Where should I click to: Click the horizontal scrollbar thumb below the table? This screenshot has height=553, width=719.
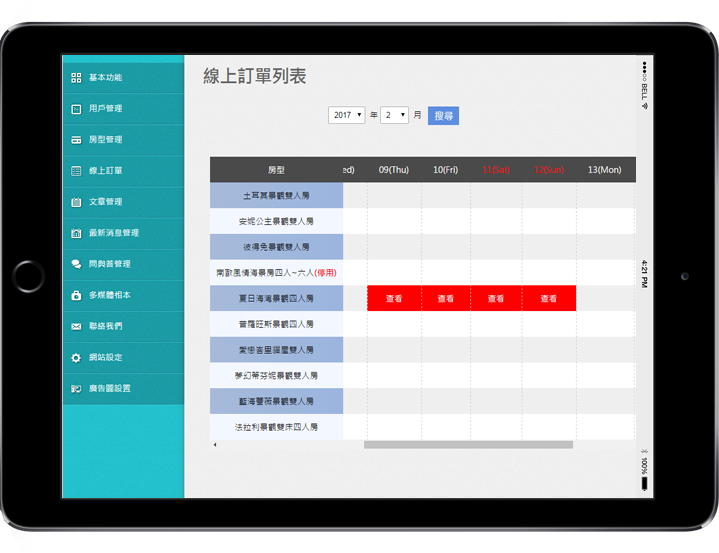pyautogui.click(x=468, y=444)
